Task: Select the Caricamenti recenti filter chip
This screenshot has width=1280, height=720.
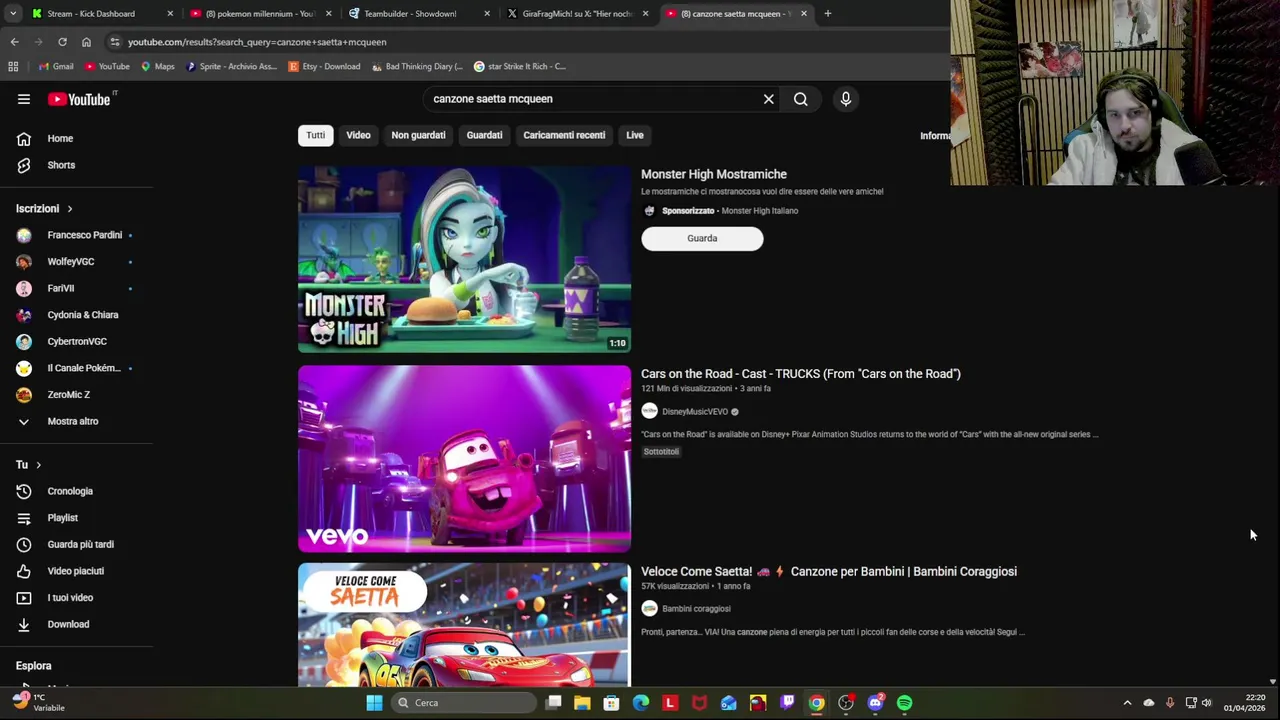Action: [x=564, y=135]
